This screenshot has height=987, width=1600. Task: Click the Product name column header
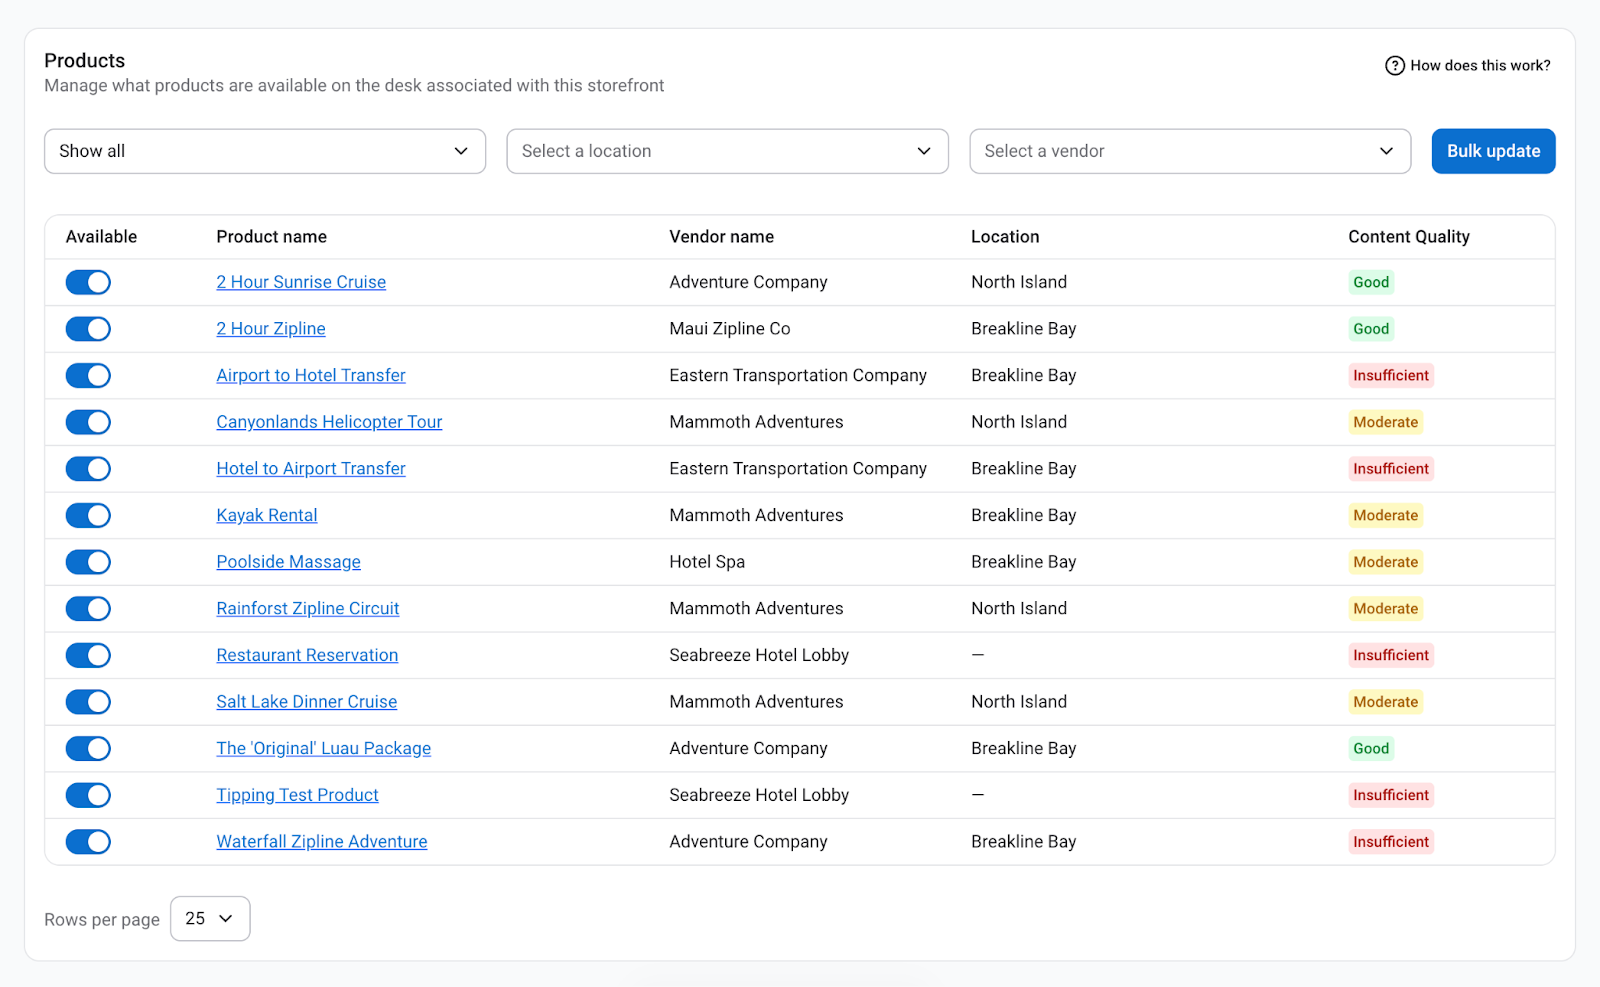tap(271, 237)
